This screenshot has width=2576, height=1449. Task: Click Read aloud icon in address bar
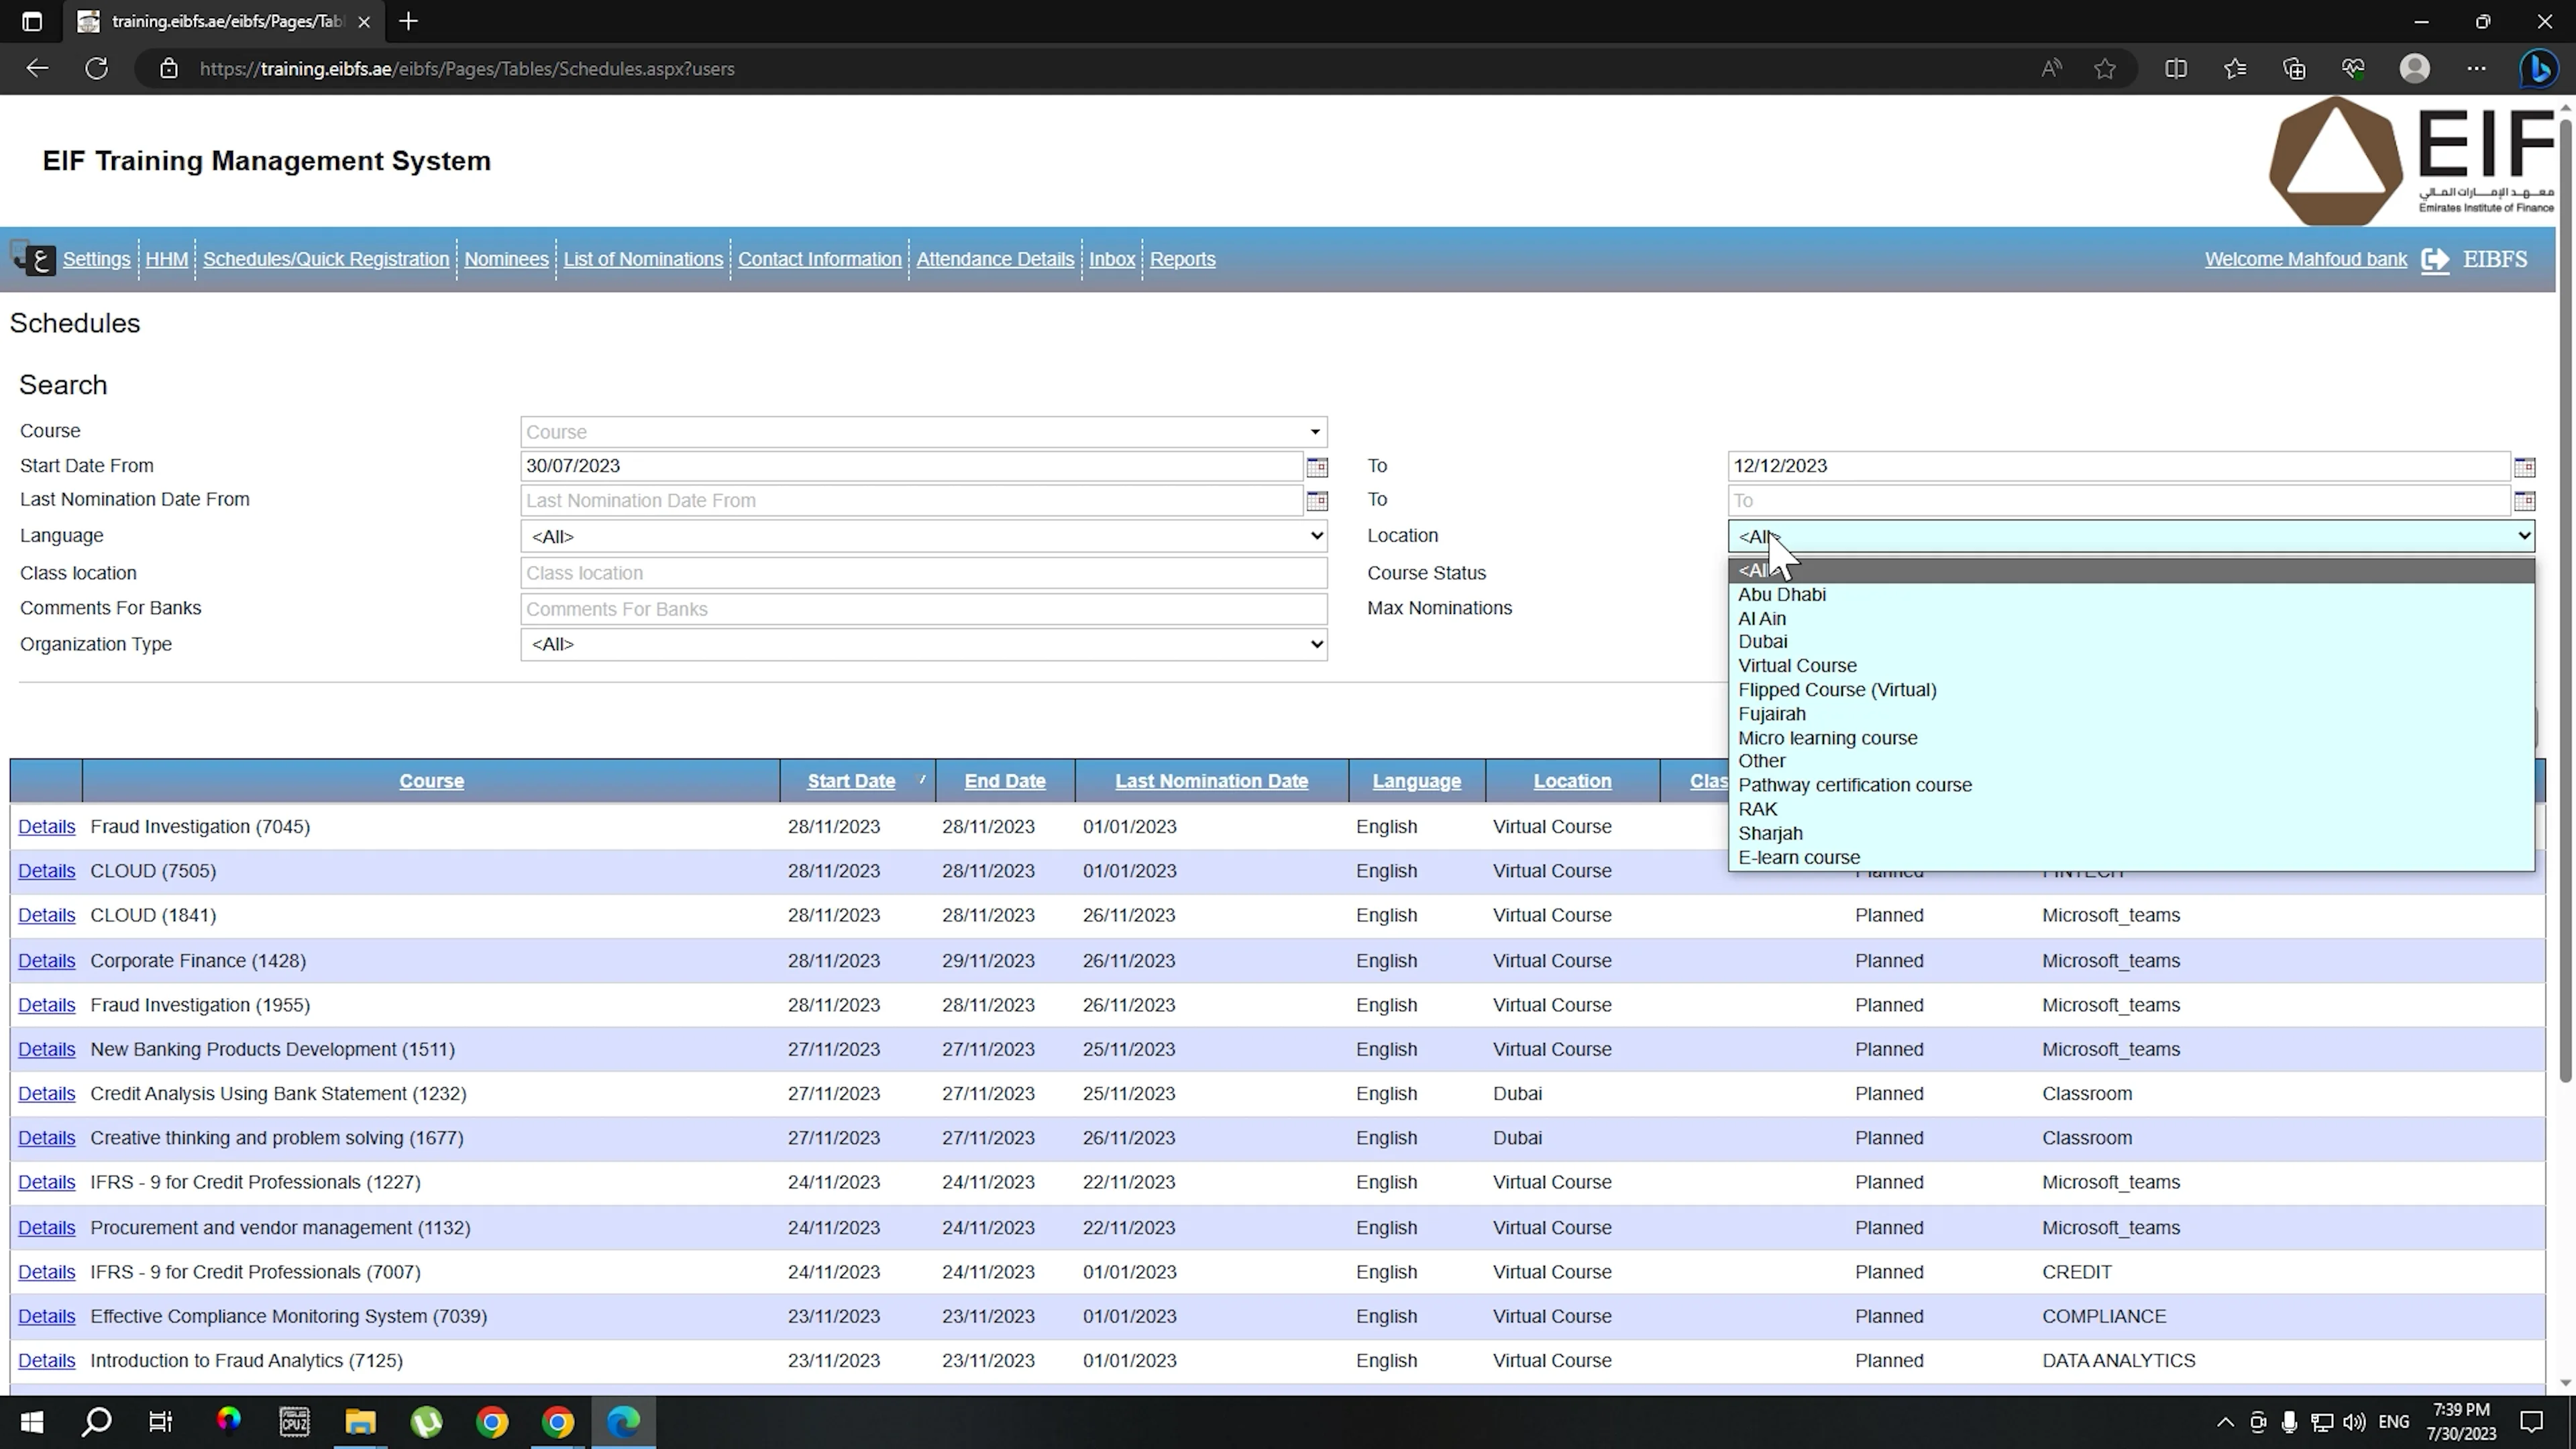[x=2051, y=69]
